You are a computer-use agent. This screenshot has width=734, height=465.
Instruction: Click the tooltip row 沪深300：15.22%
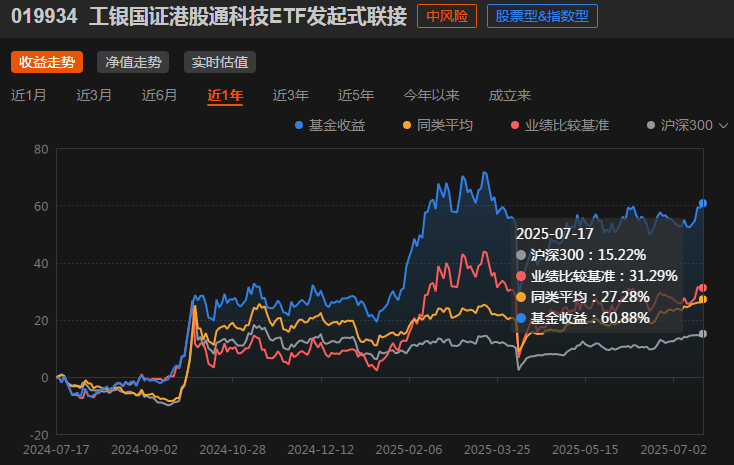click(581, 255)
